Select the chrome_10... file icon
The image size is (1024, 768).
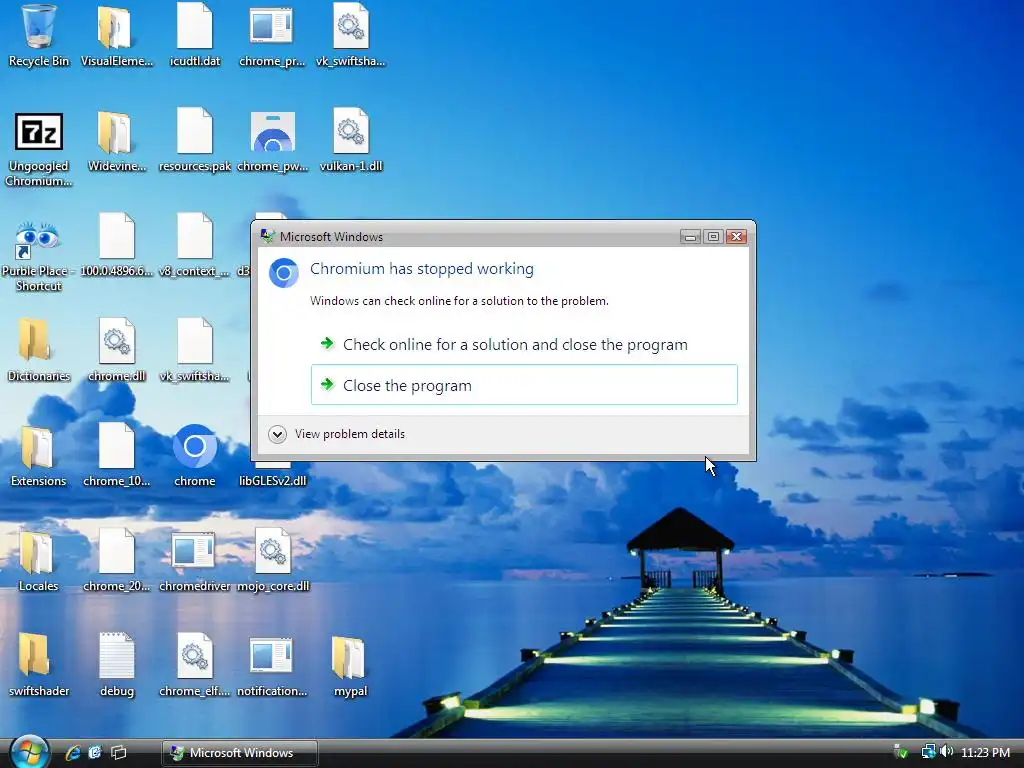point(116,456)
